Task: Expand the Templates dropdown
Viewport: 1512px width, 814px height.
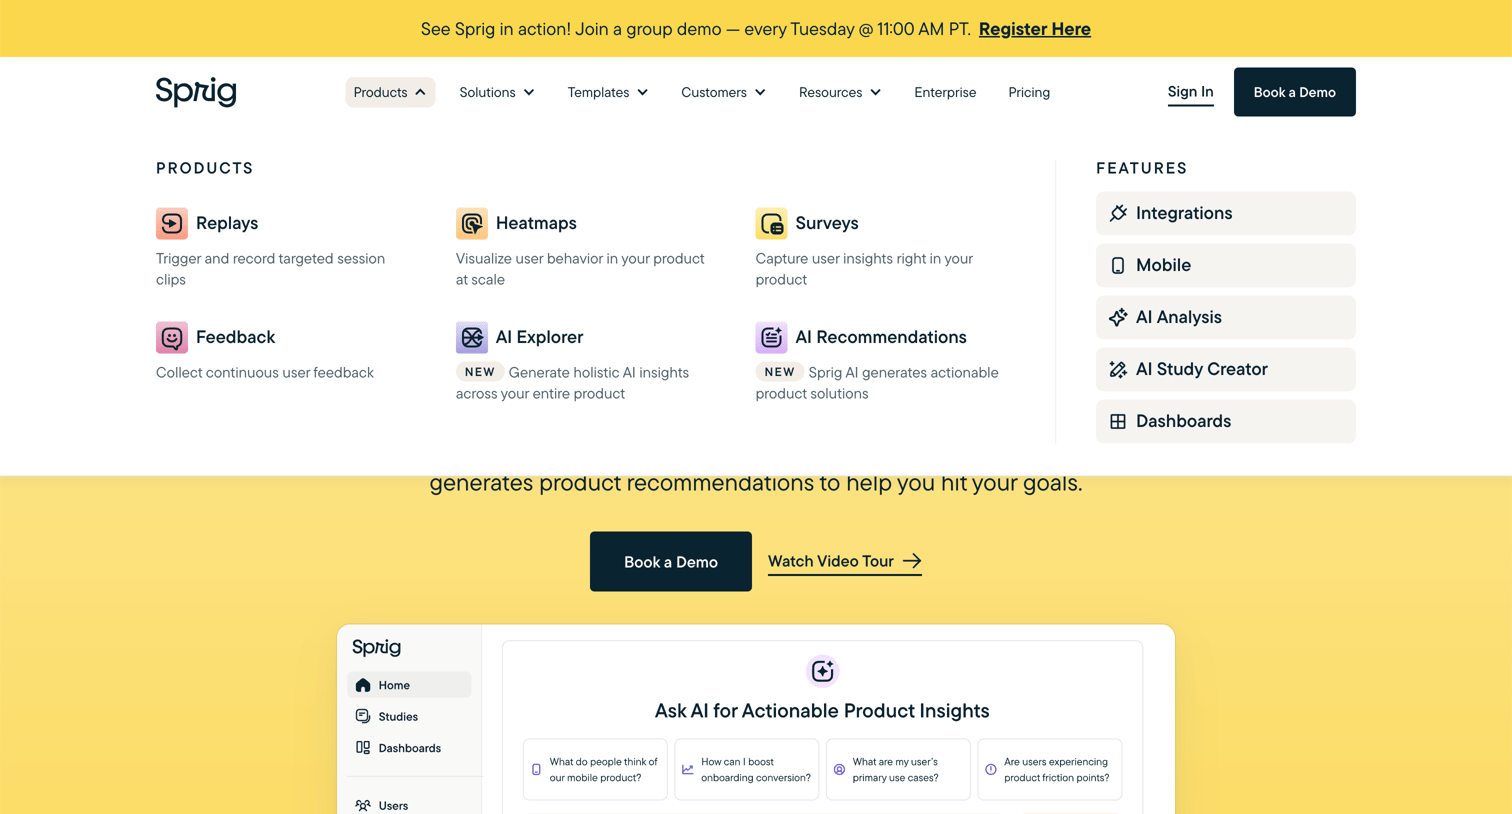Action: point(608,92)
